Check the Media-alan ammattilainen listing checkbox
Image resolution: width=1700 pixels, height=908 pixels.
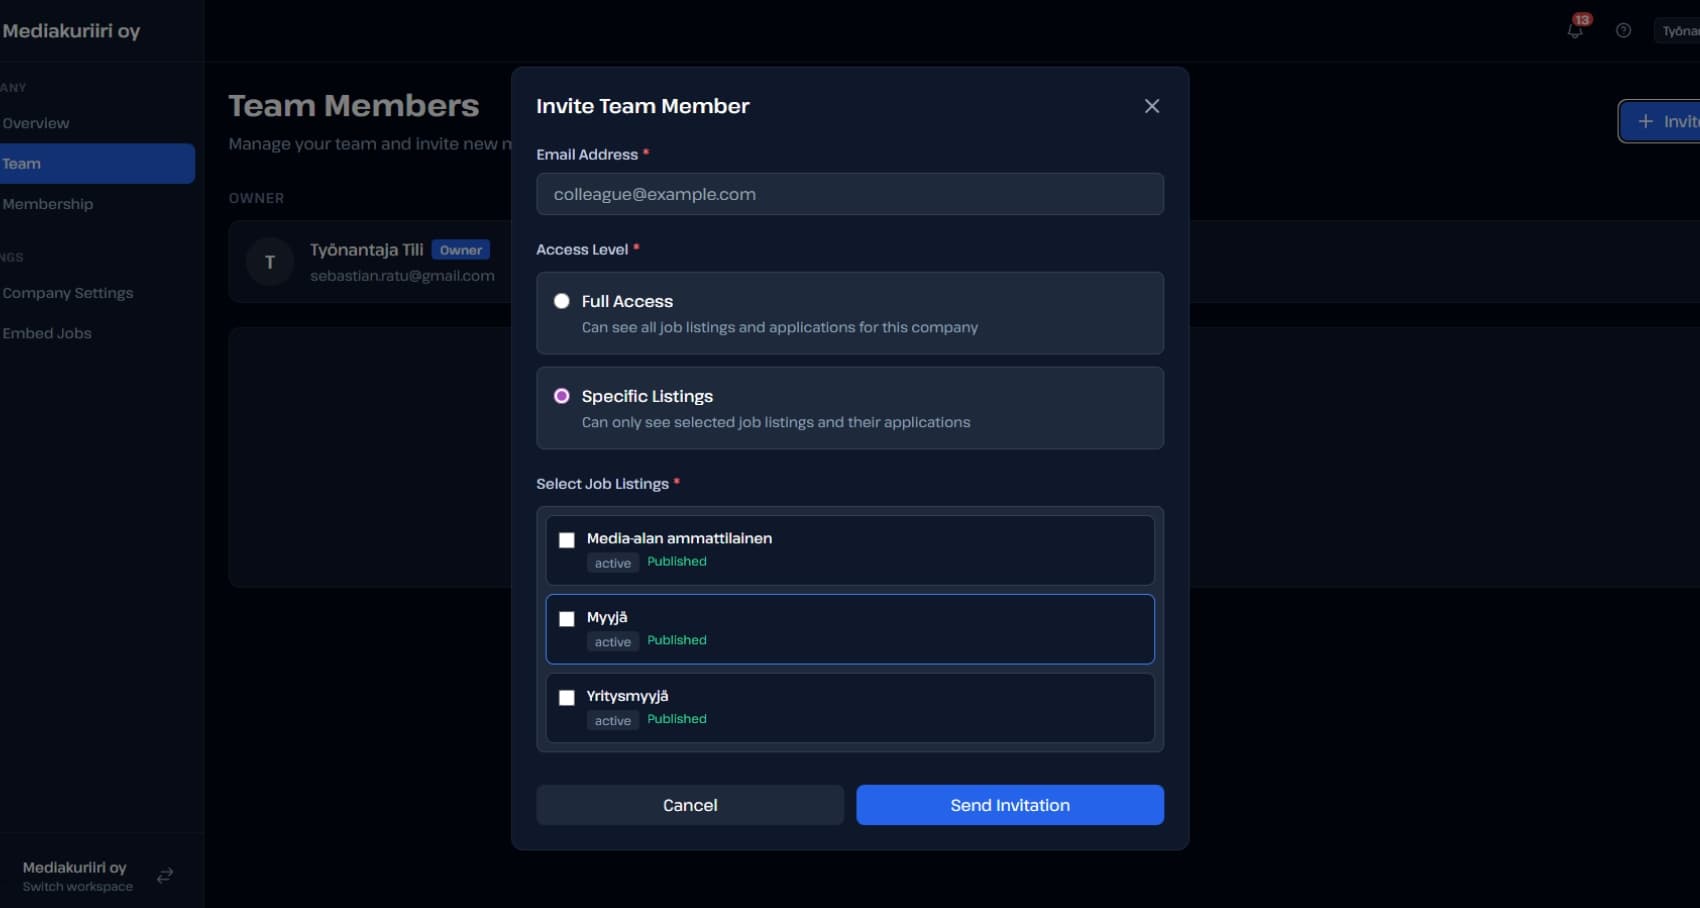[x=567, y=540]
